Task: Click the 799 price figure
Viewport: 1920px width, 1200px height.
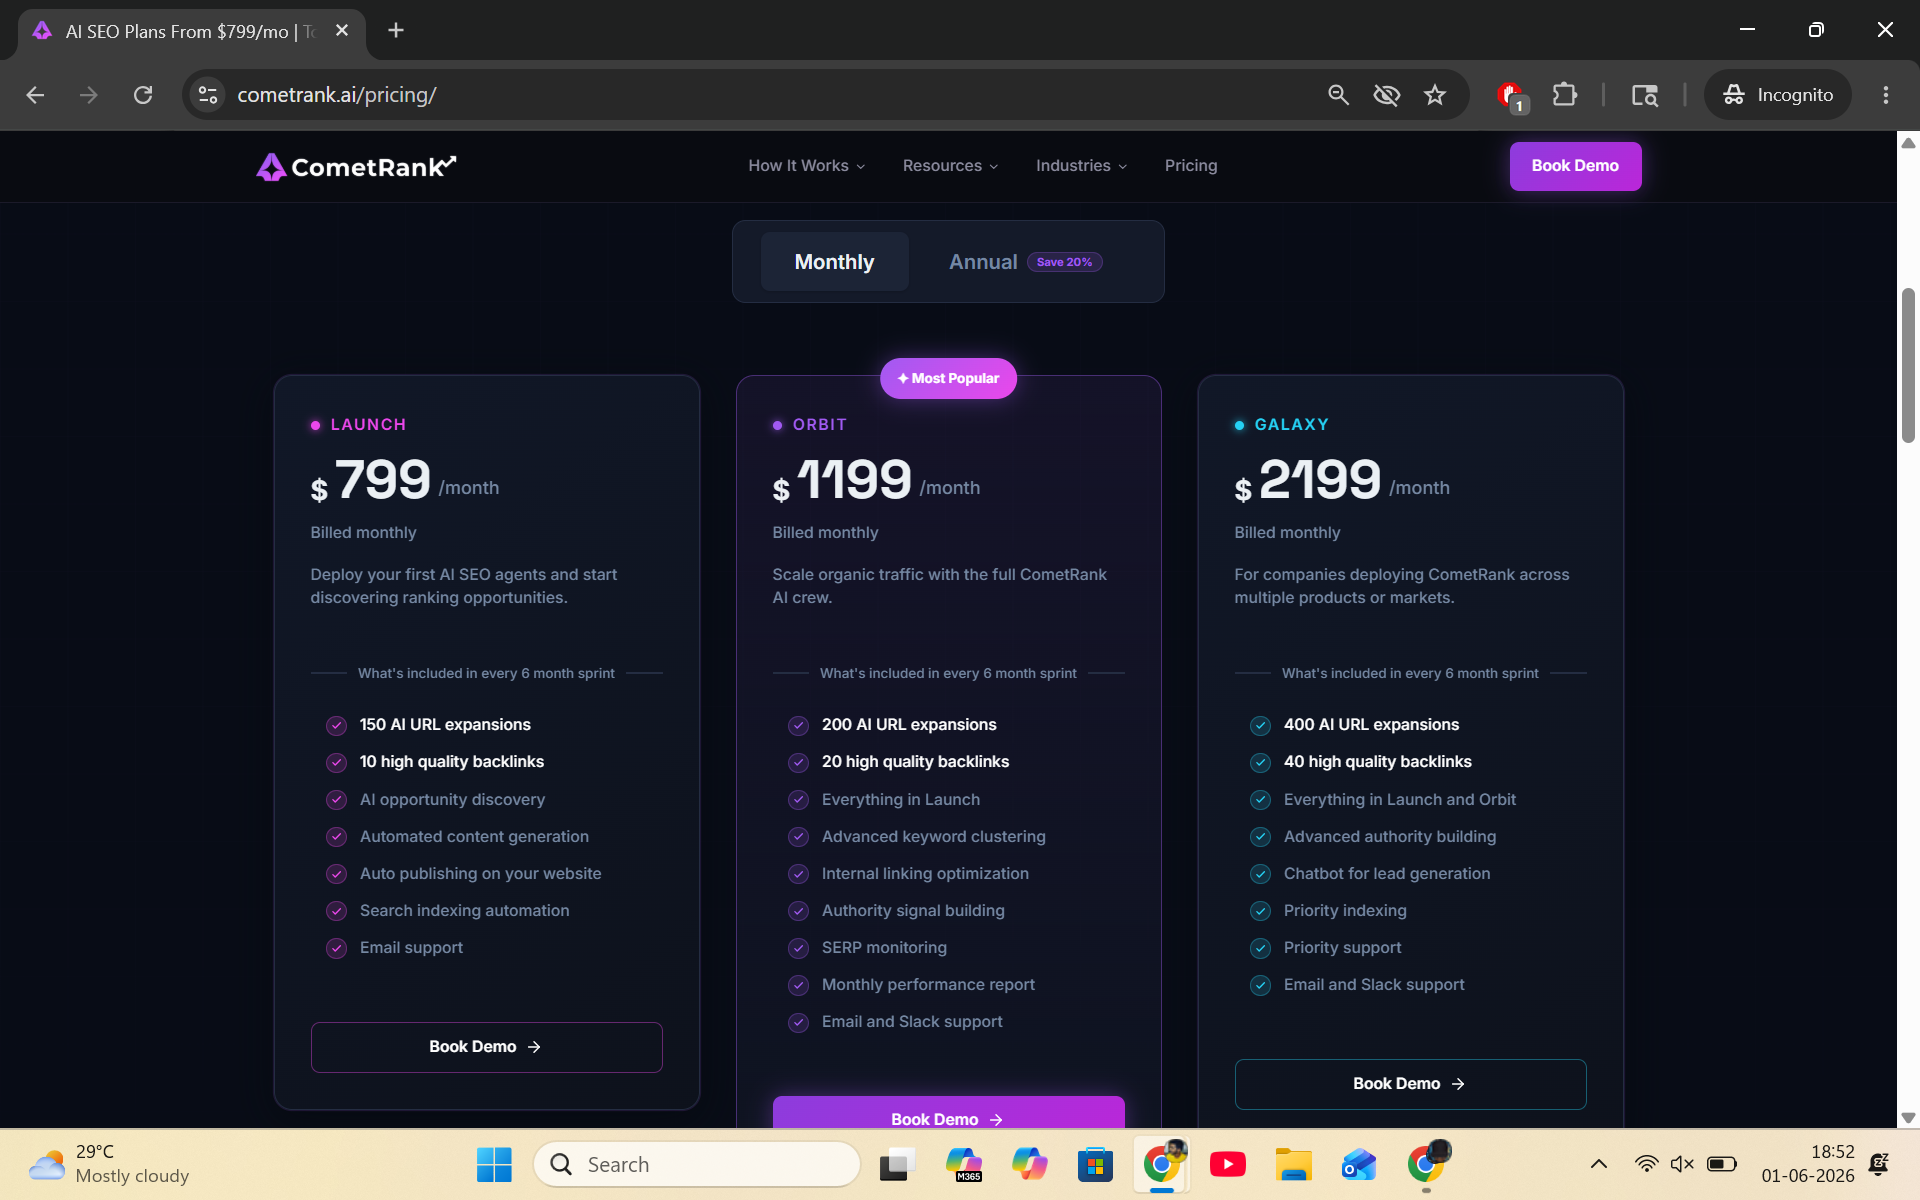Action: [383, 480]
